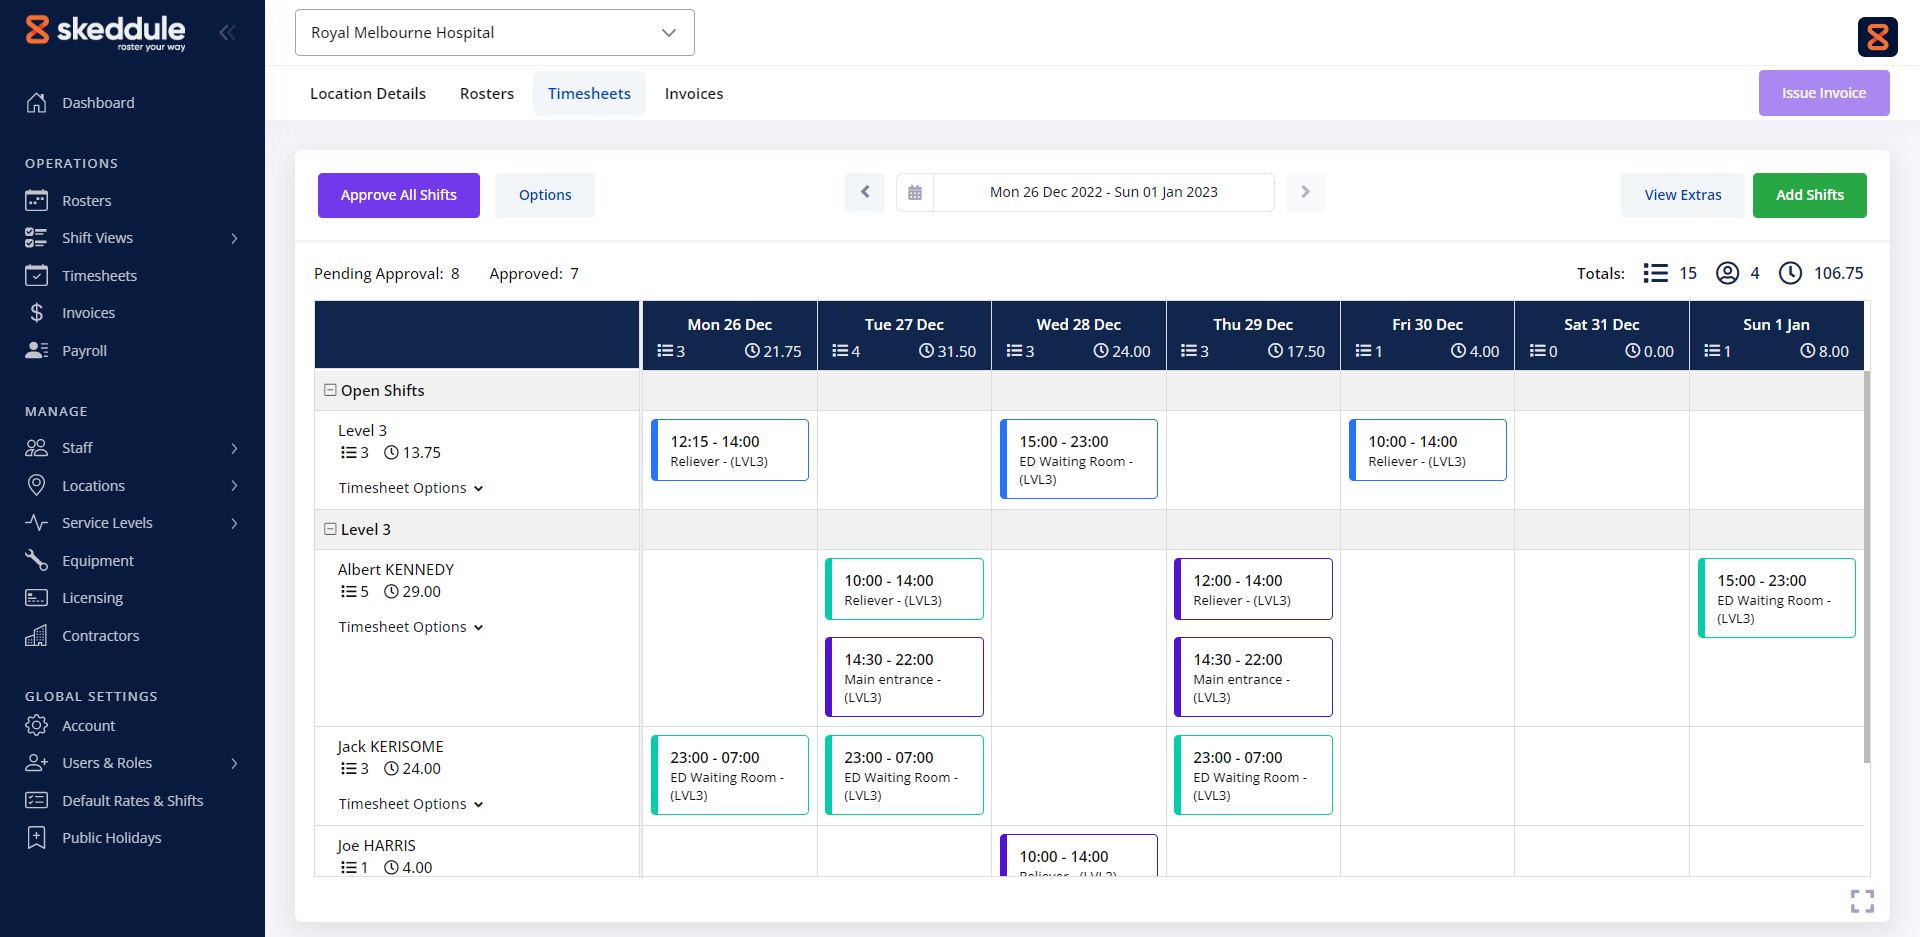Click the fullscreen expand icon
The image size is (1920, 937).
(x=1861, y=901)
